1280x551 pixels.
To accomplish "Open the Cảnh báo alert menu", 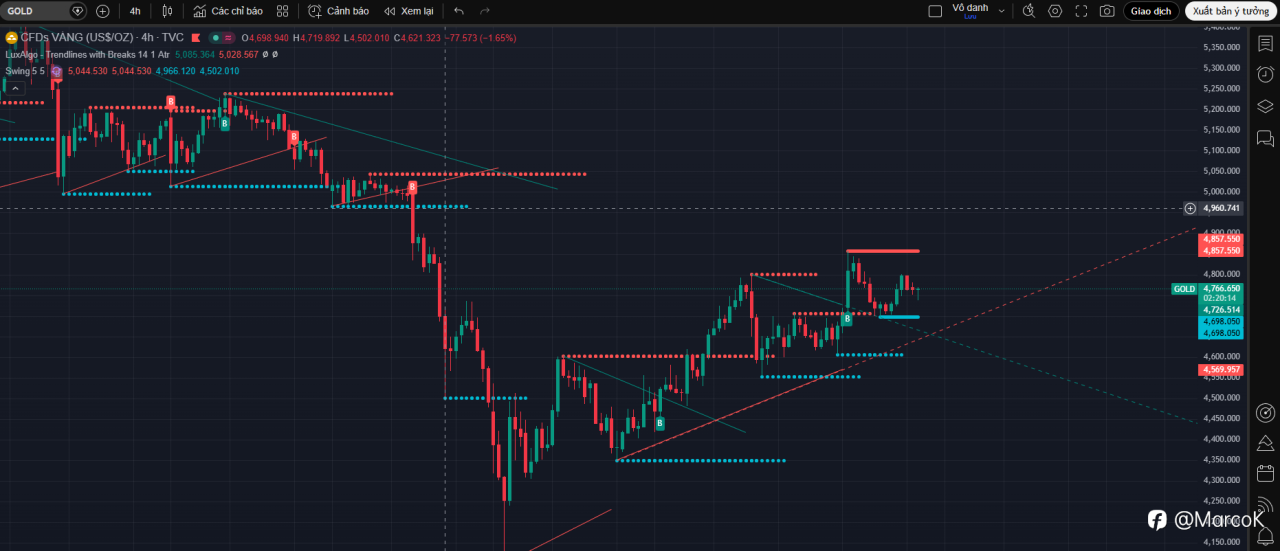I will (x=338, y=11).
